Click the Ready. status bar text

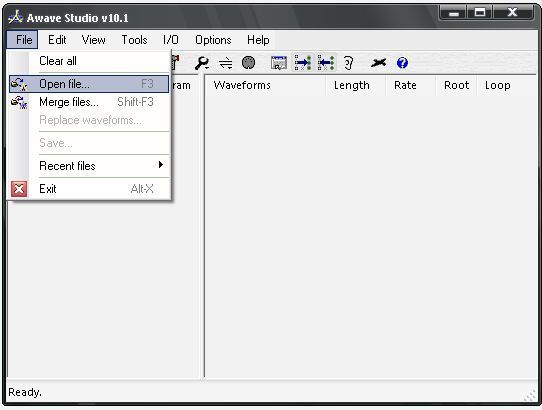click(25, 392)
